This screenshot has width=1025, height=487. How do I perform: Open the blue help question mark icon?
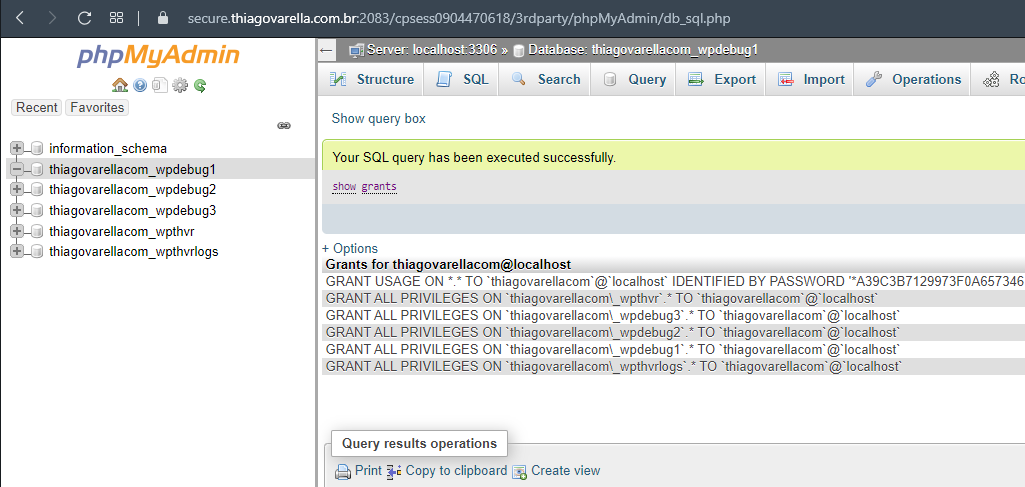pos(140,85)
